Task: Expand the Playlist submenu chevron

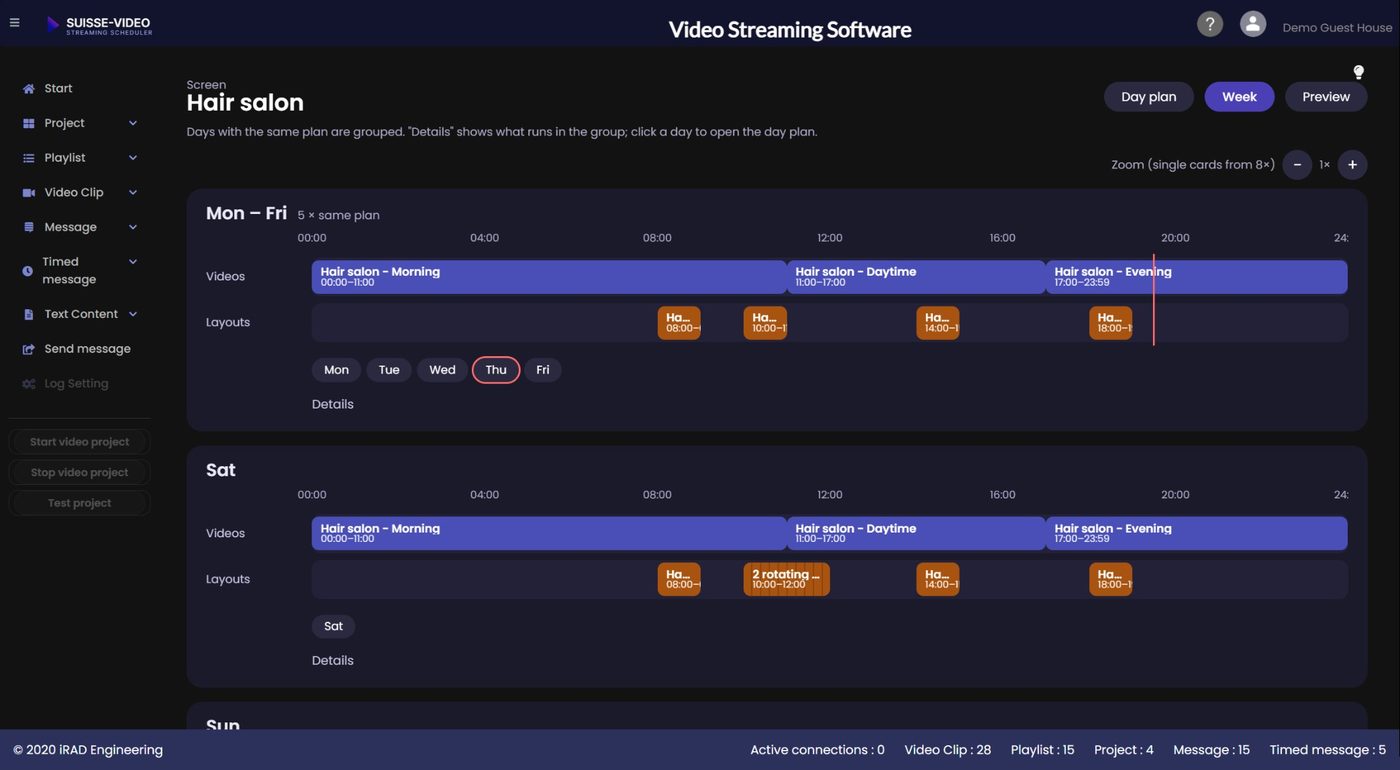Action: click(133, 158)
